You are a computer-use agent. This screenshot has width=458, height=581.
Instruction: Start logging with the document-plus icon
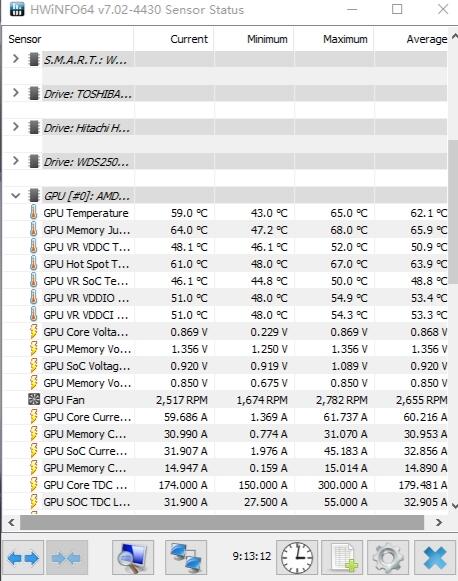point(342,558)
